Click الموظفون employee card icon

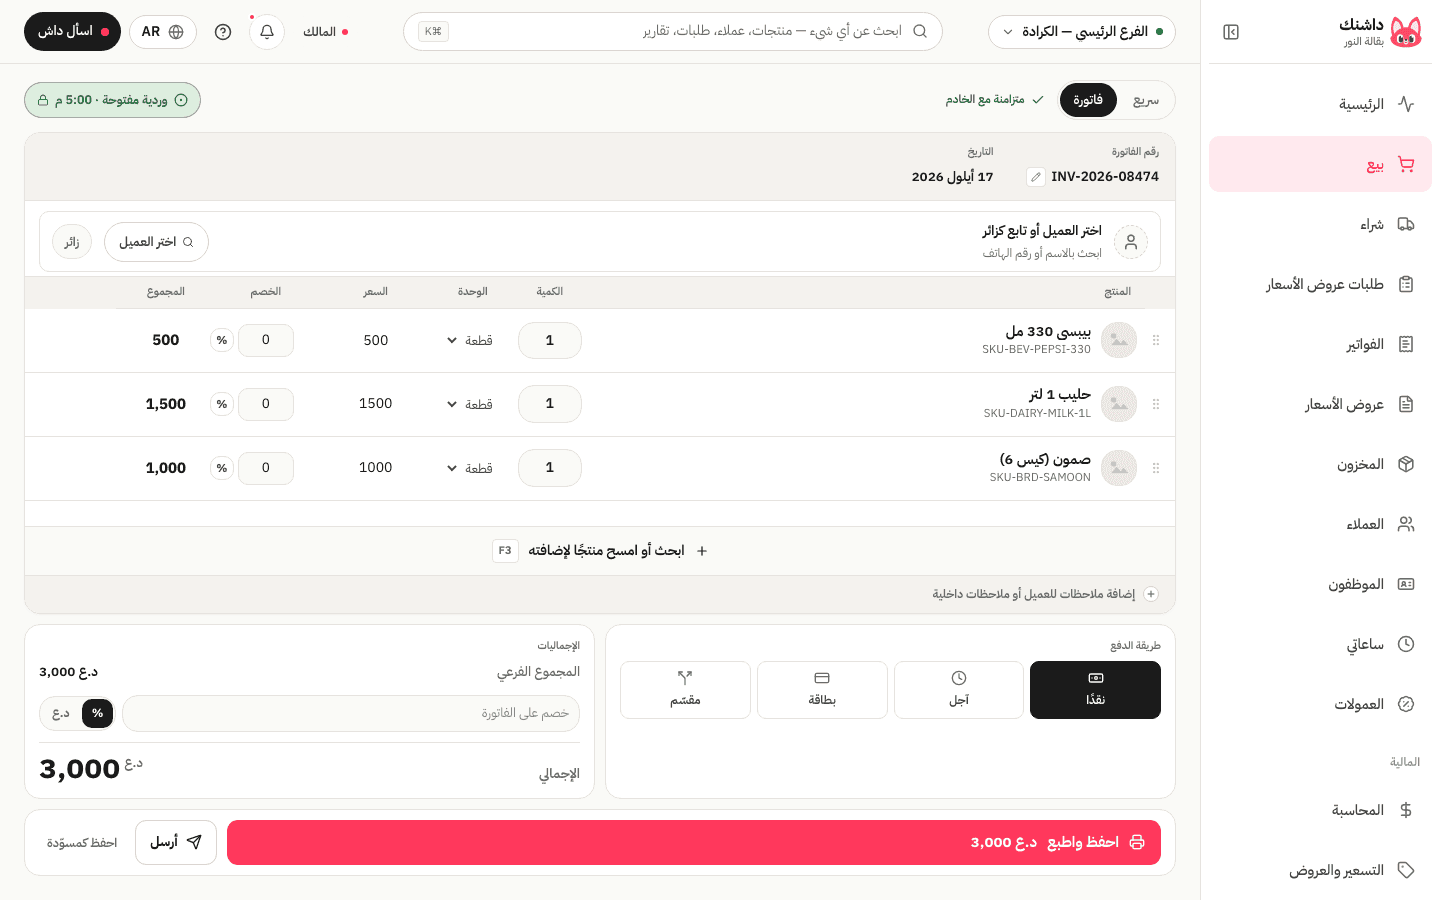(1406, 584)
